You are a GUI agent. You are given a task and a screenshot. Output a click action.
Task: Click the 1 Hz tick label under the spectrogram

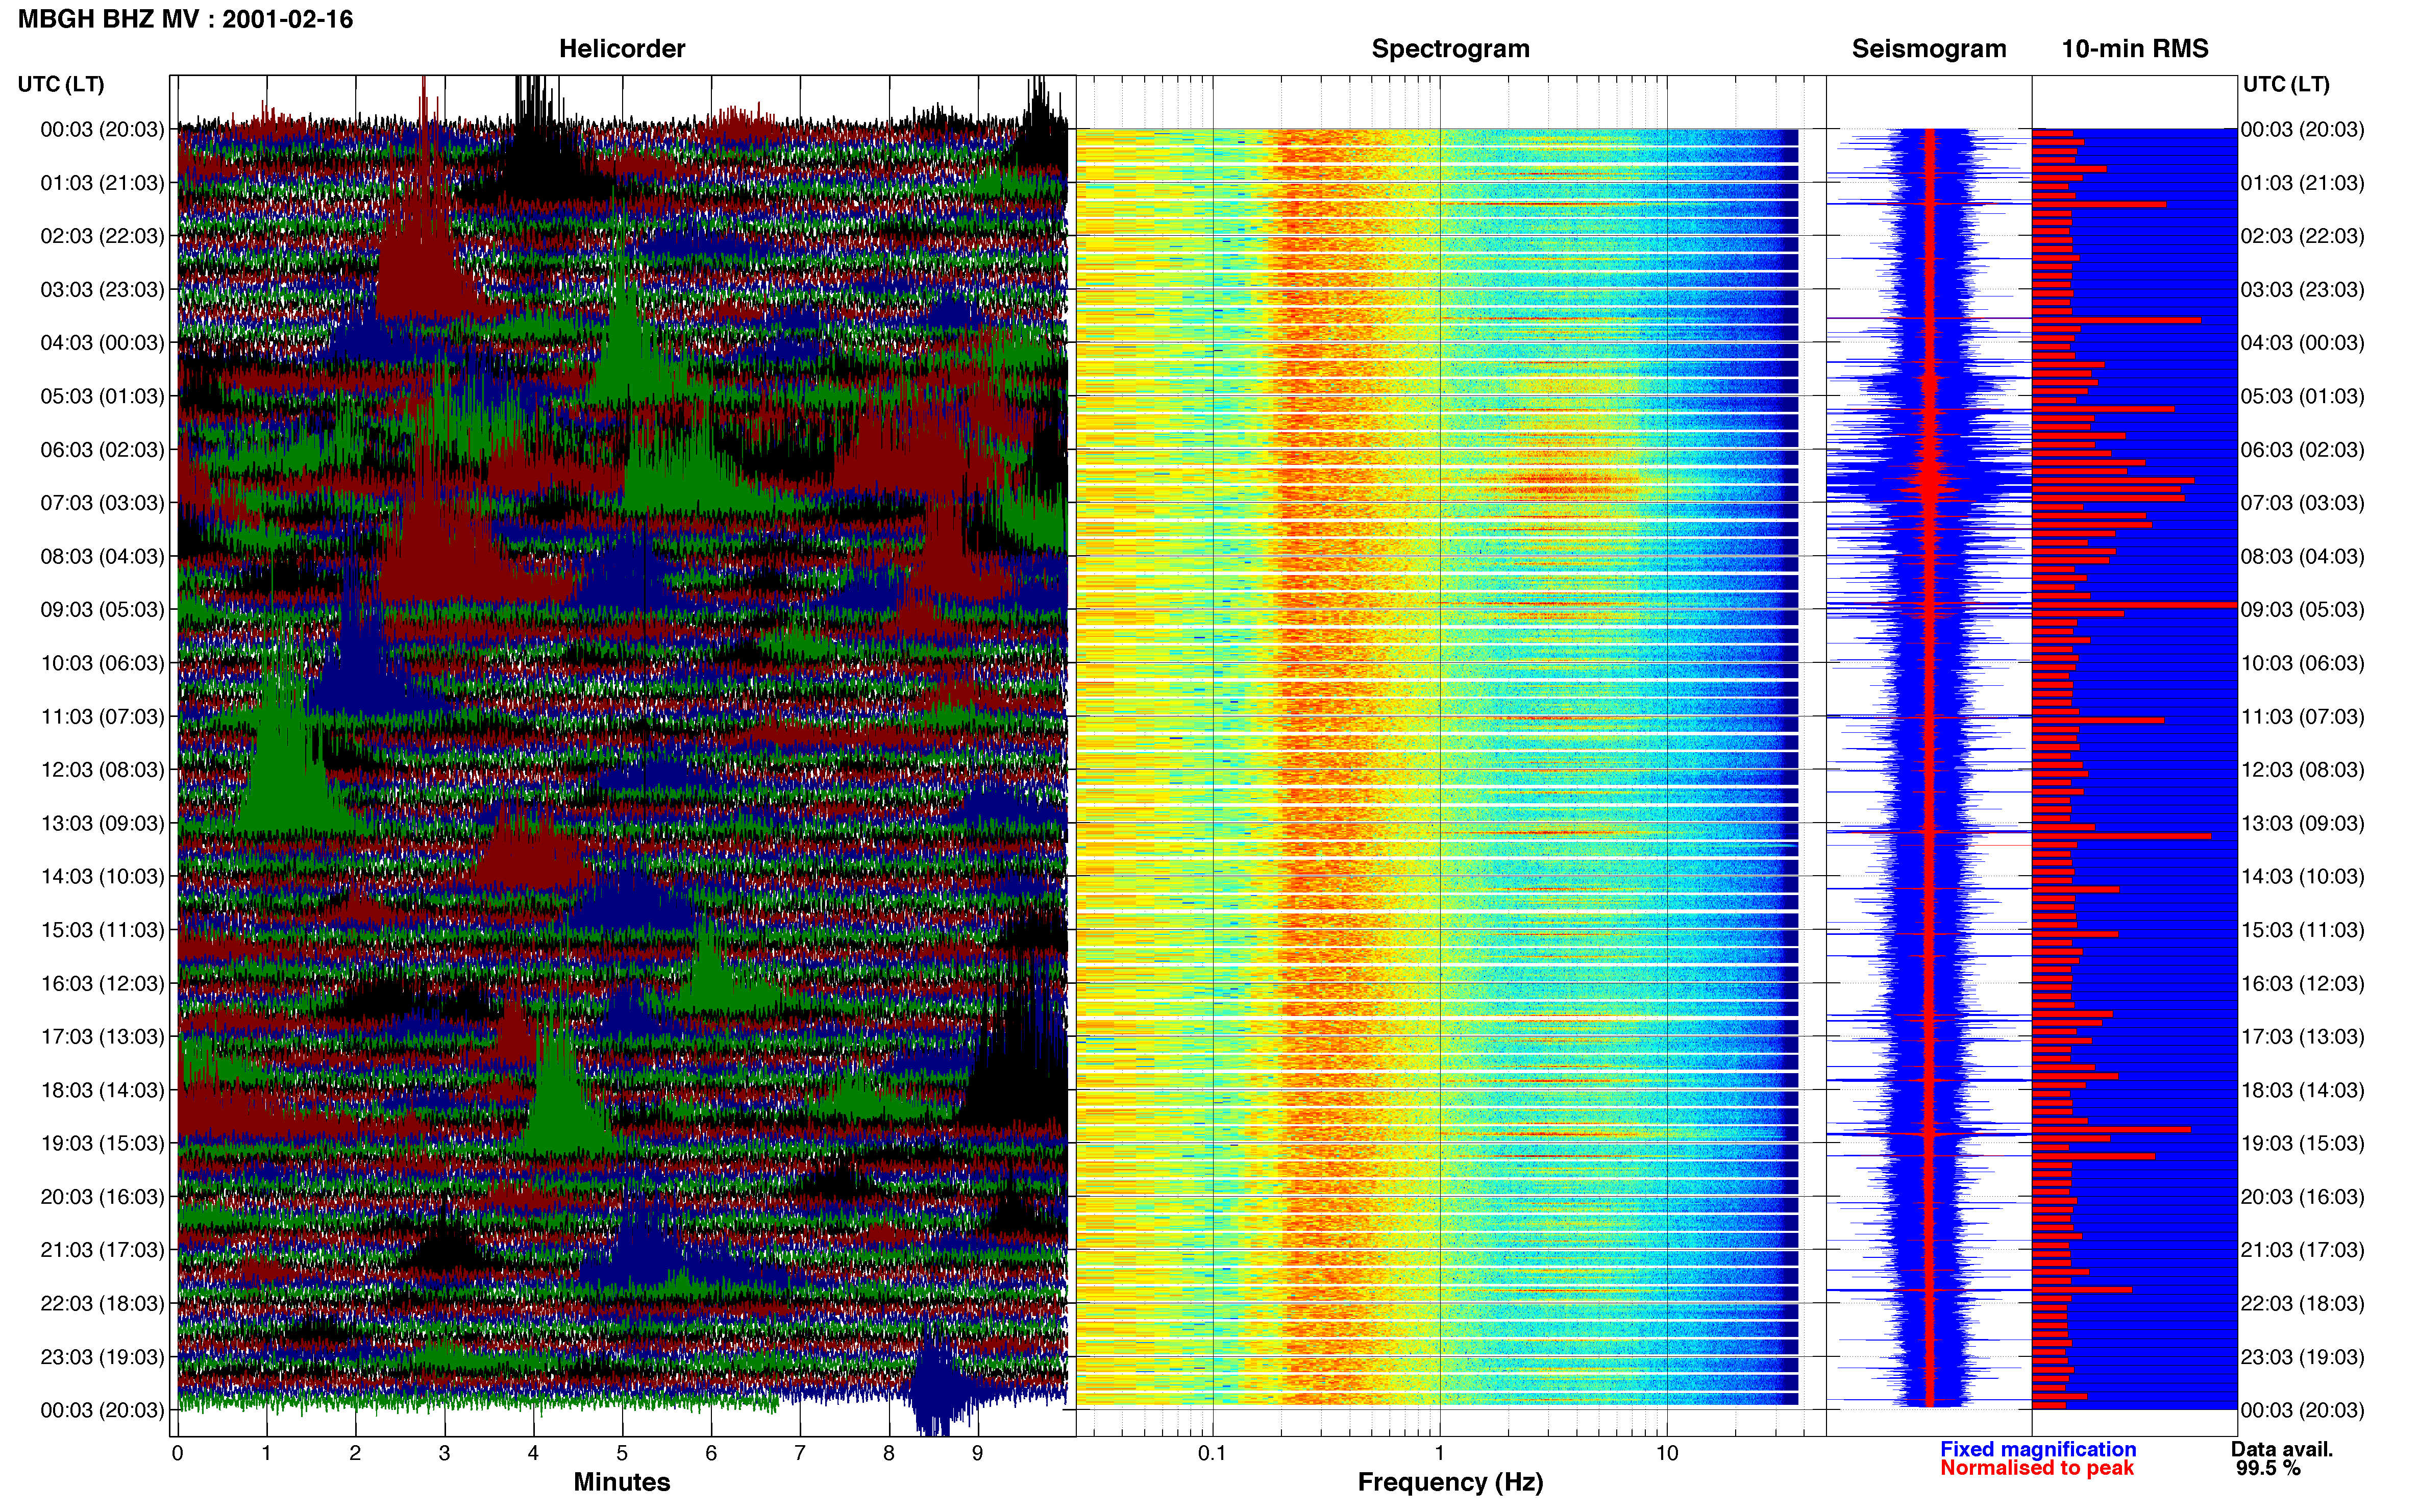coord(1439,1453)
